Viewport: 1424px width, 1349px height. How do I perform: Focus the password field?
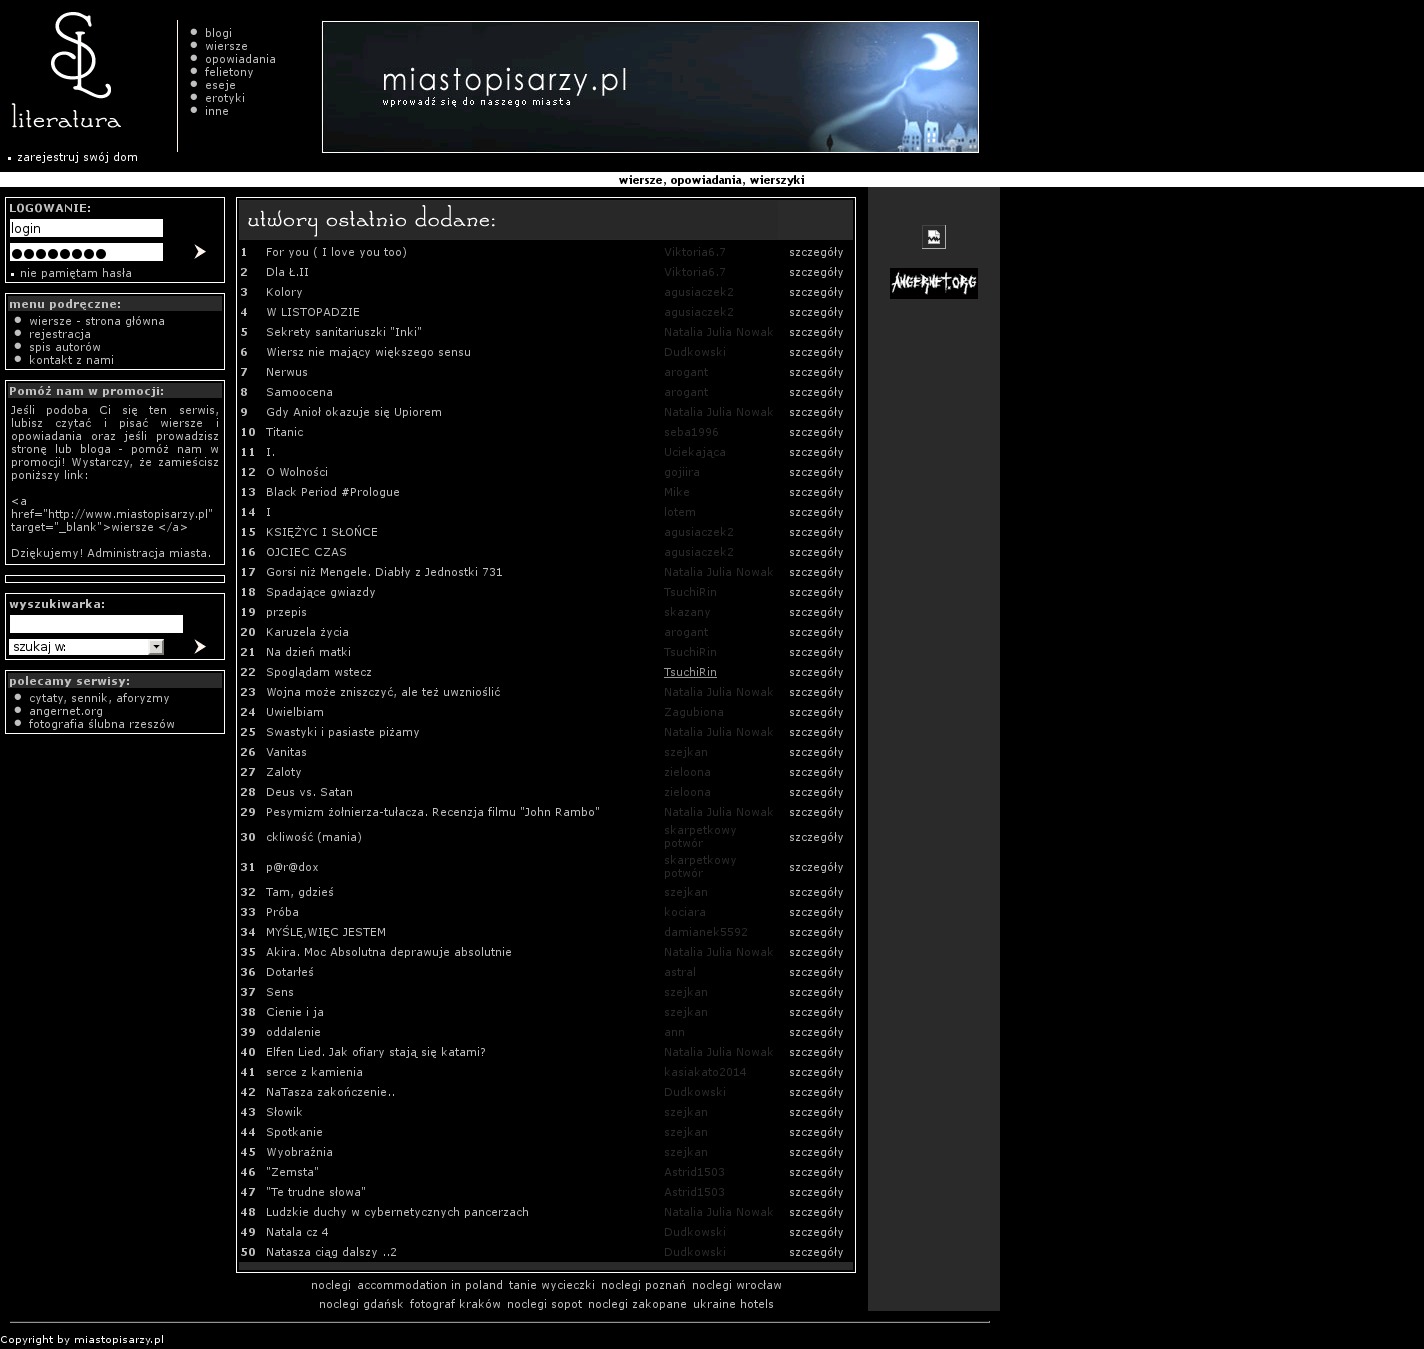(86, 252)
